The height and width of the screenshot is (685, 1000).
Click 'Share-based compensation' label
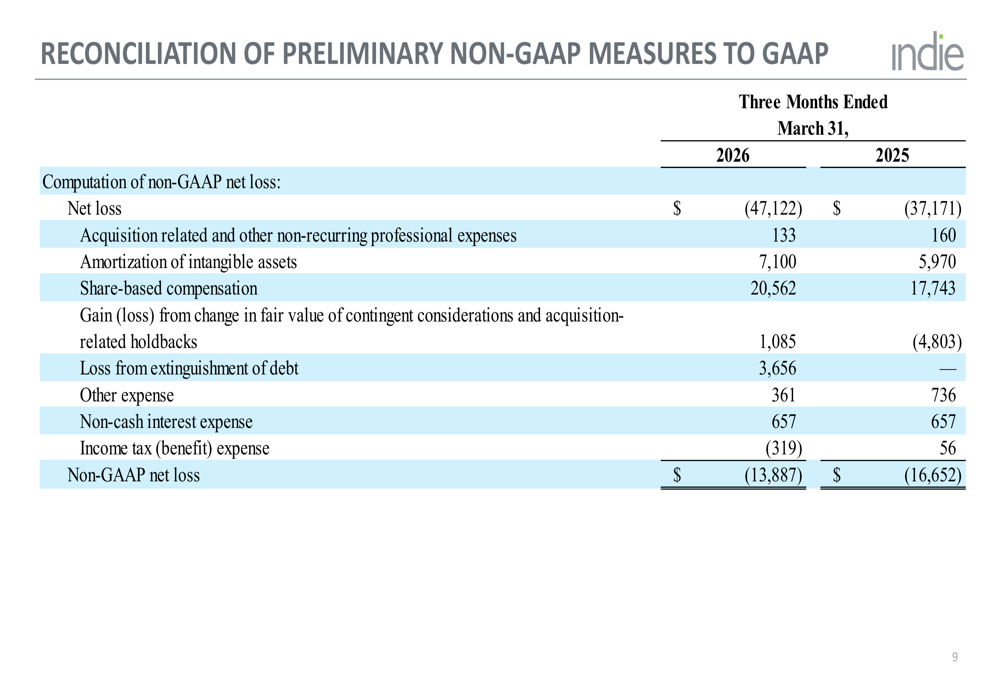[x=168, y=288]
